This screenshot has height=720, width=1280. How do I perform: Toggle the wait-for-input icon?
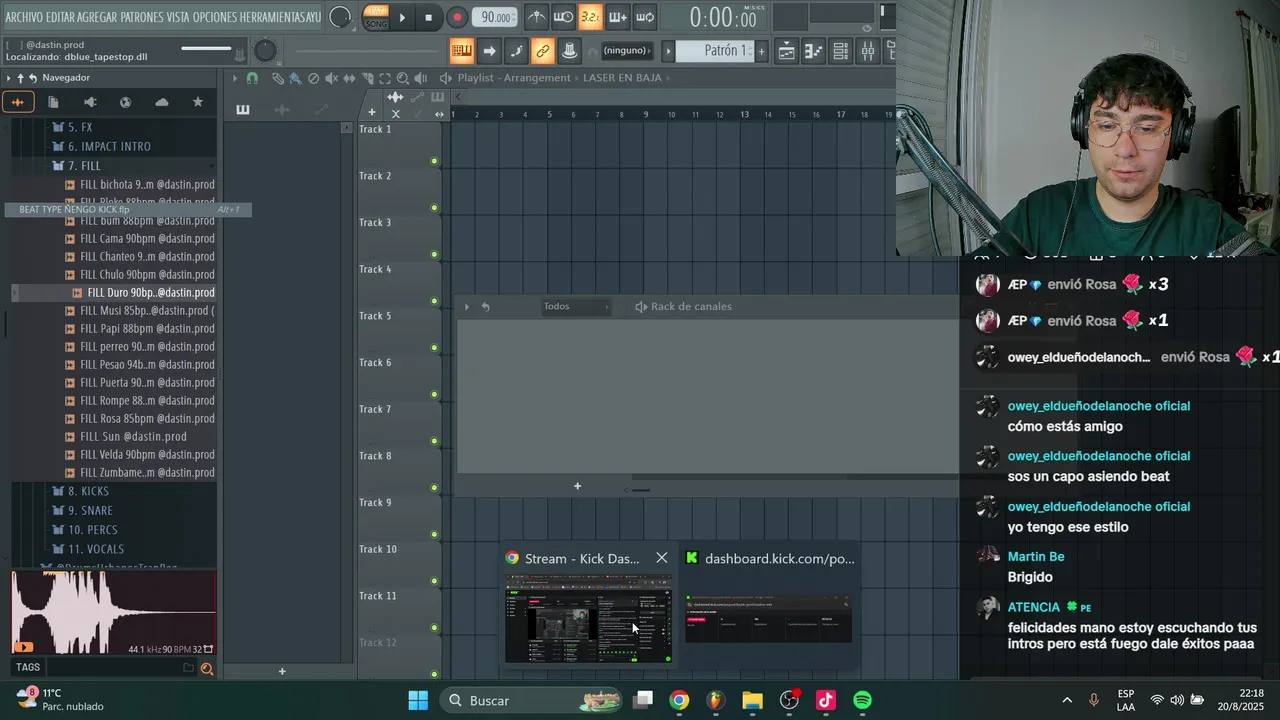pos(564,17)
